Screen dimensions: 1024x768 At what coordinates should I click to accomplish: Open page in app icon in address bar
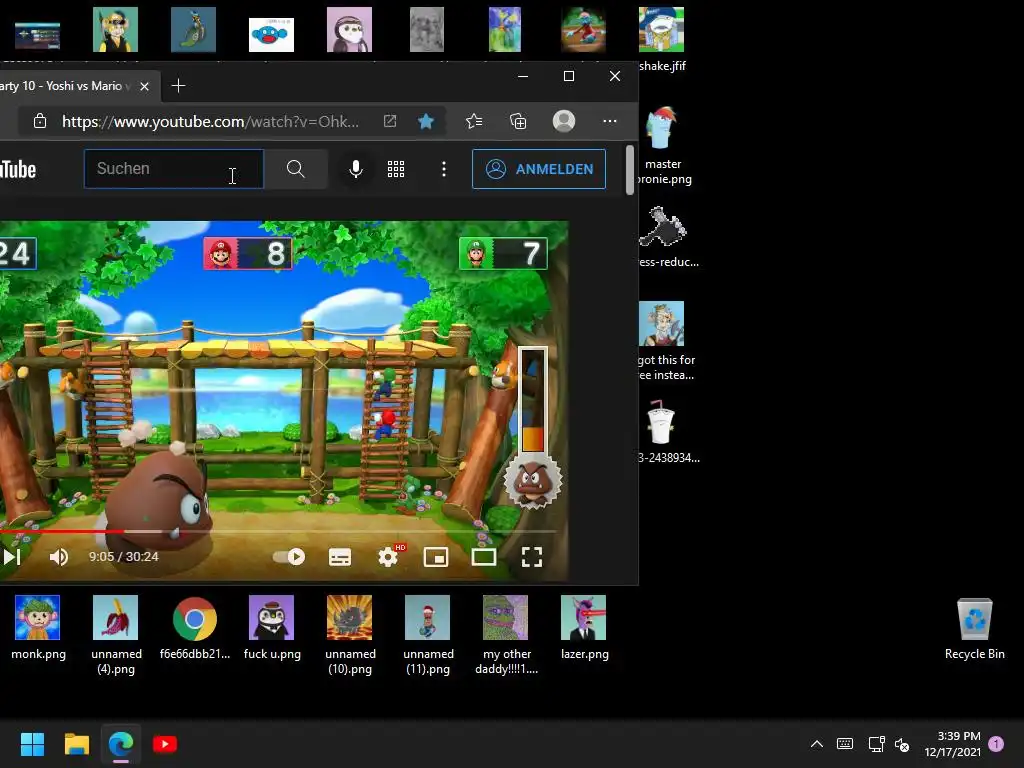click(x=390, y=121)
